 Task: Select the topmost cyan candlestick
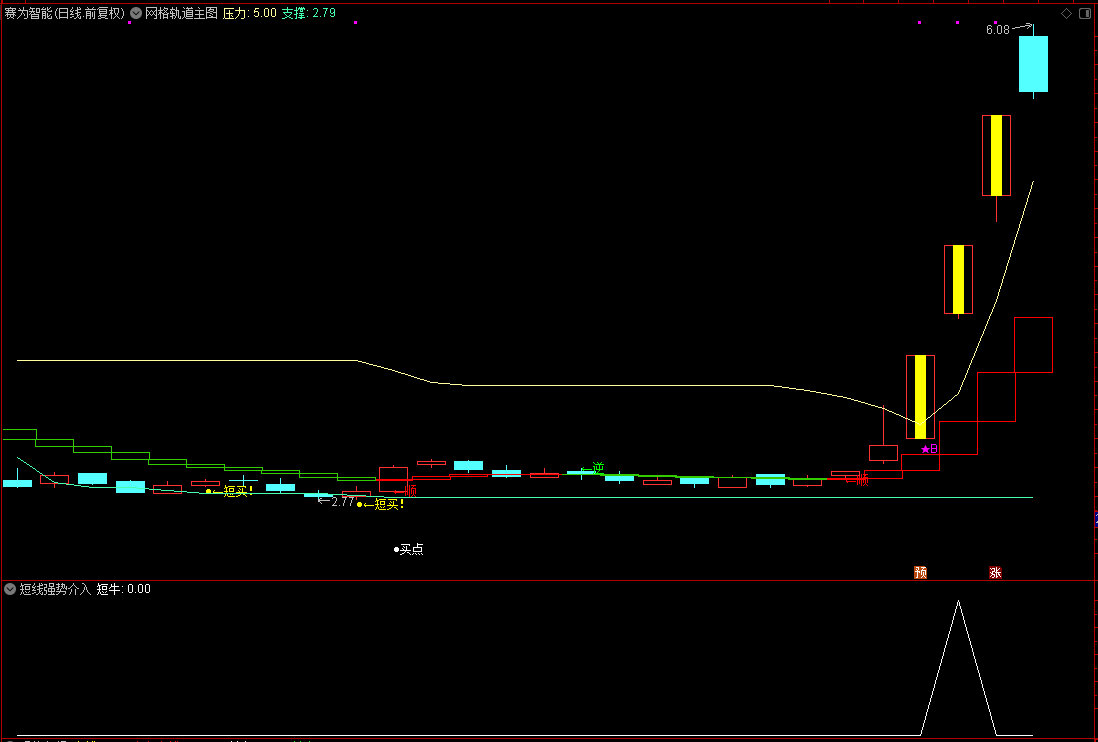coord(1033,64)
